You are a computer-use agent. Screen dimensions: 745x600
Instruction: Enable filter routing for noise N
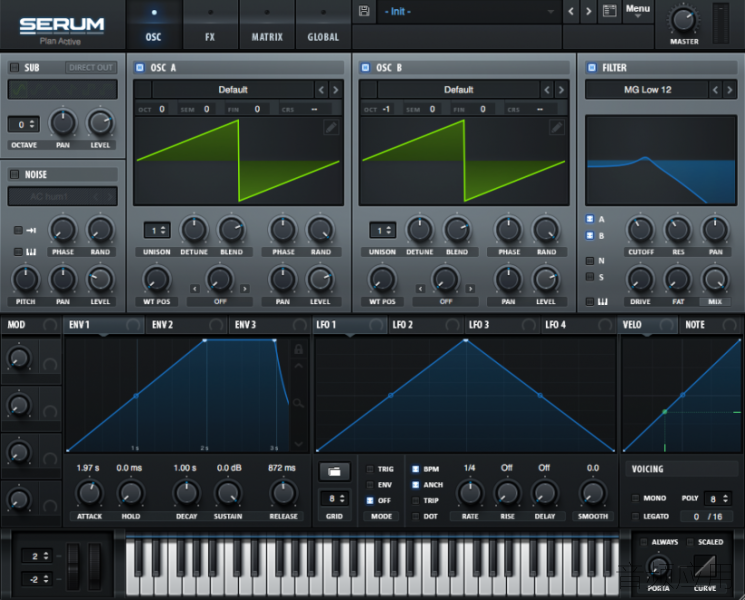pyautogui.click(x=590, y=261)
